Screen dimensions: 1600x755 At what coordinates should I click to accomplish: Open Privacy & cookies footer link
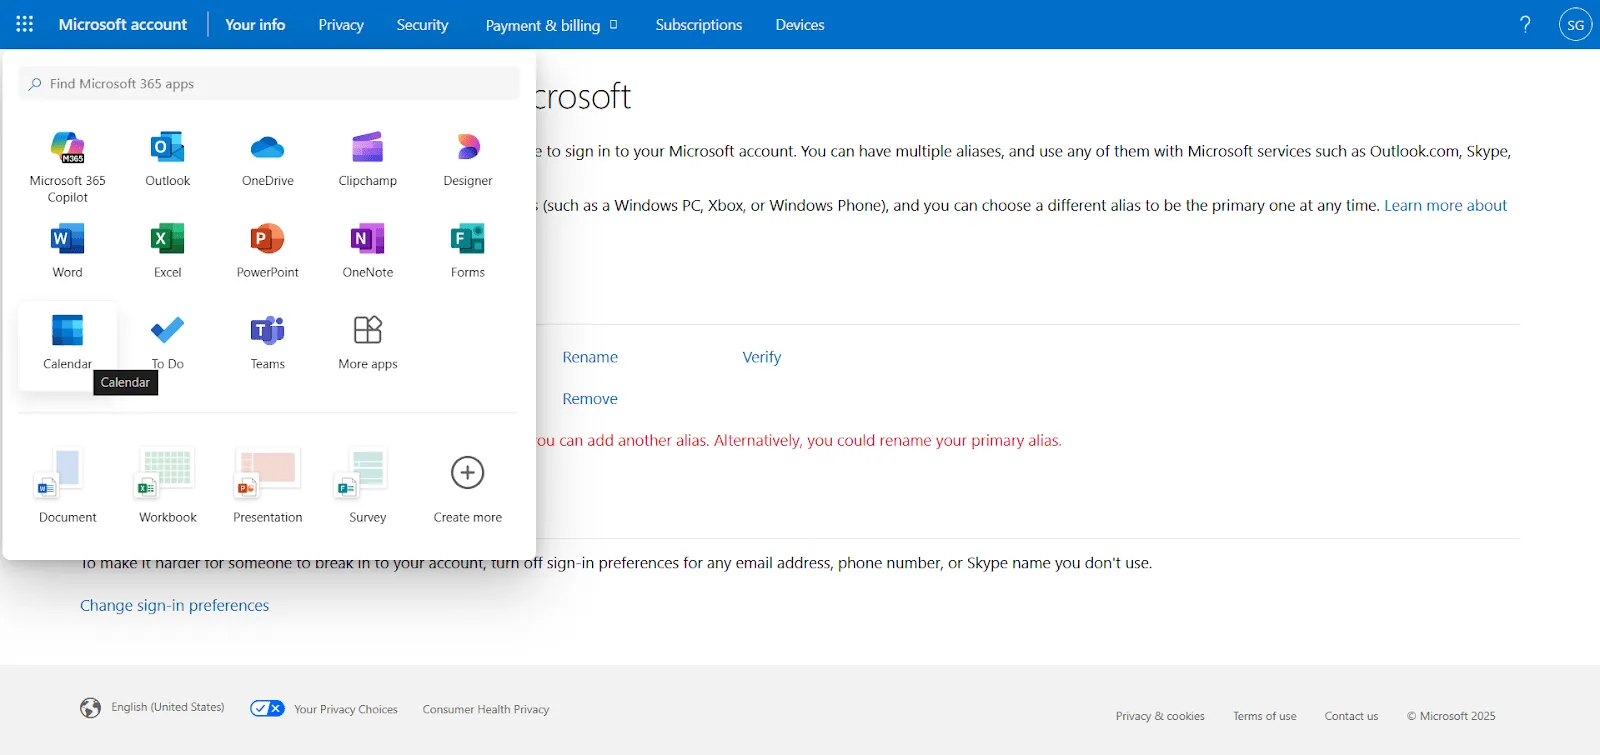click(x=1160, y=716)
